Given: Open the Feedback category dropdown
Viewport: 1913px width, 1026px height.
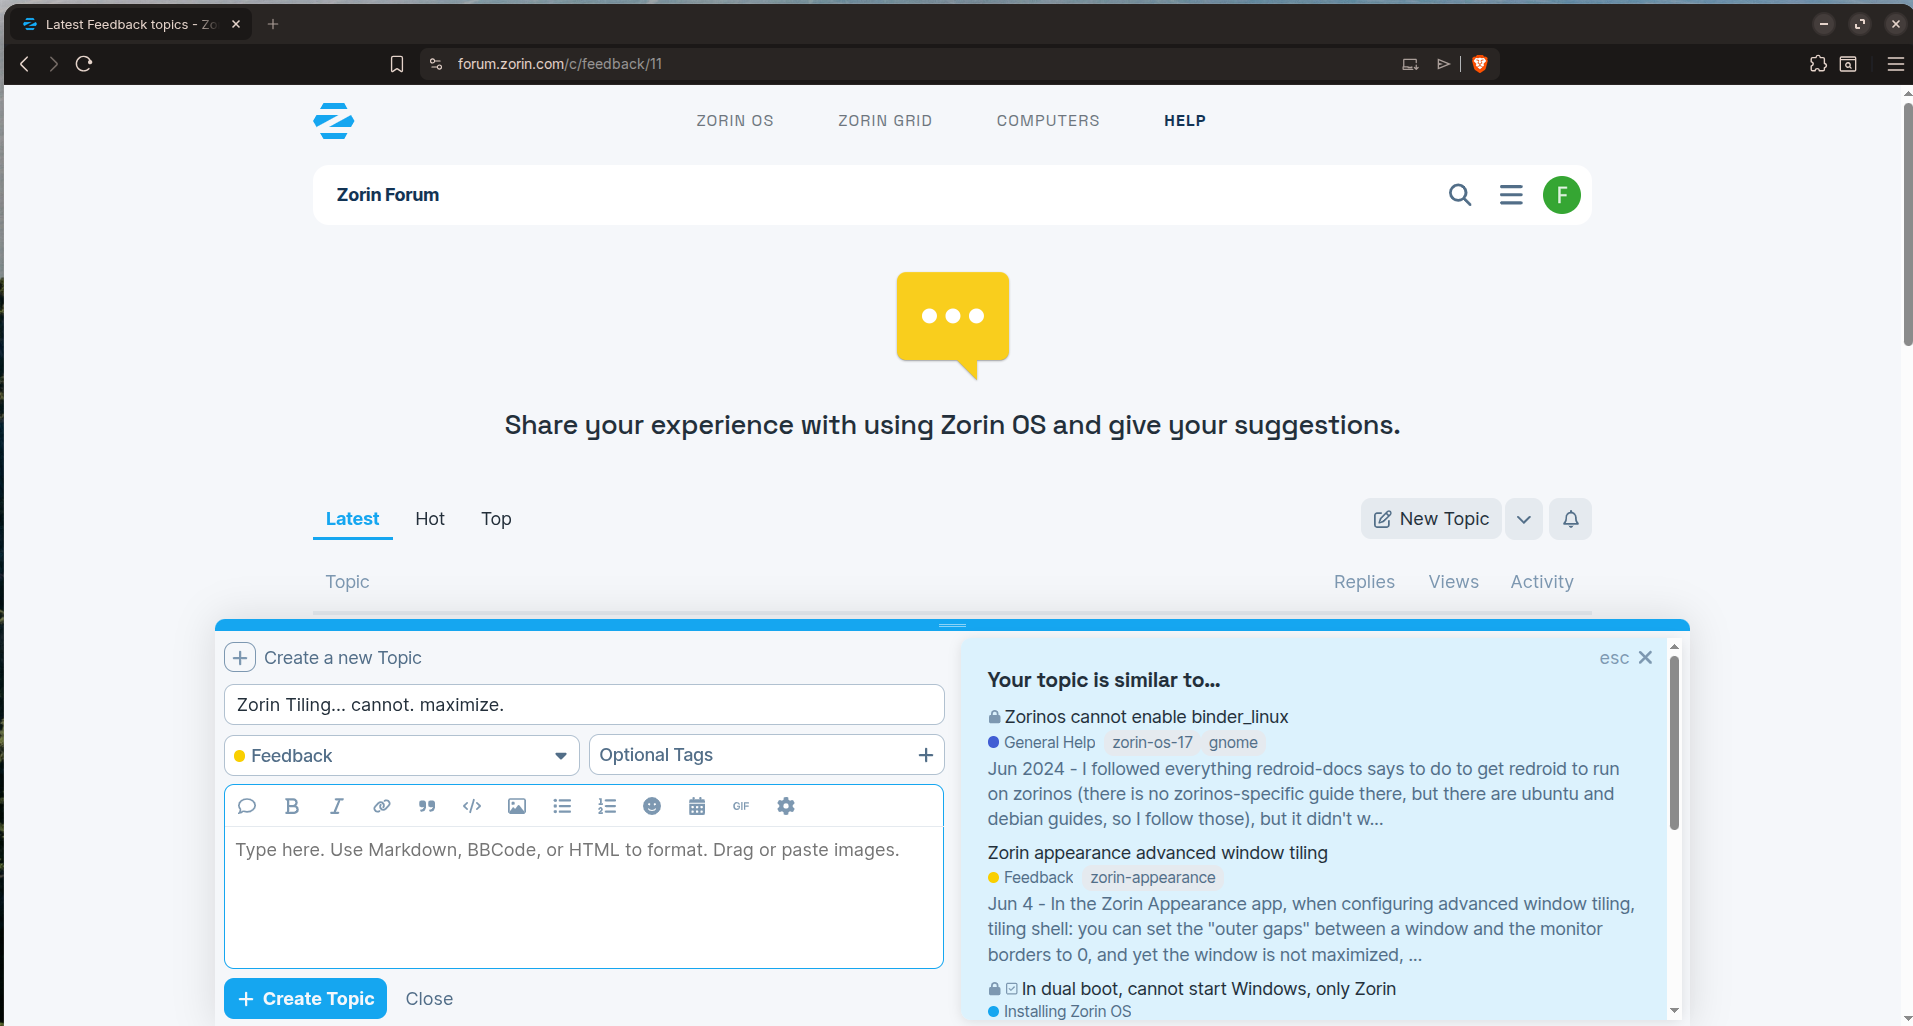Looking at the screenshot, I should pyautogui.click(x=402, y=755).
